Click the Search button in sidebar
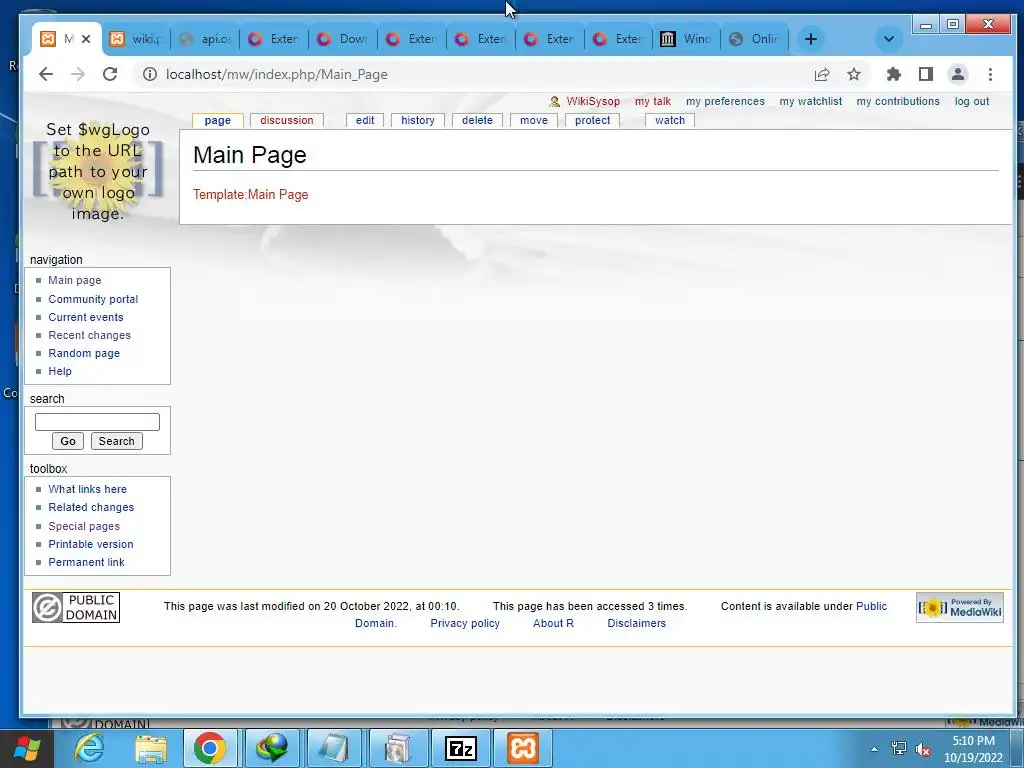This screenshot has height=768, width=1024. point(116,441)
